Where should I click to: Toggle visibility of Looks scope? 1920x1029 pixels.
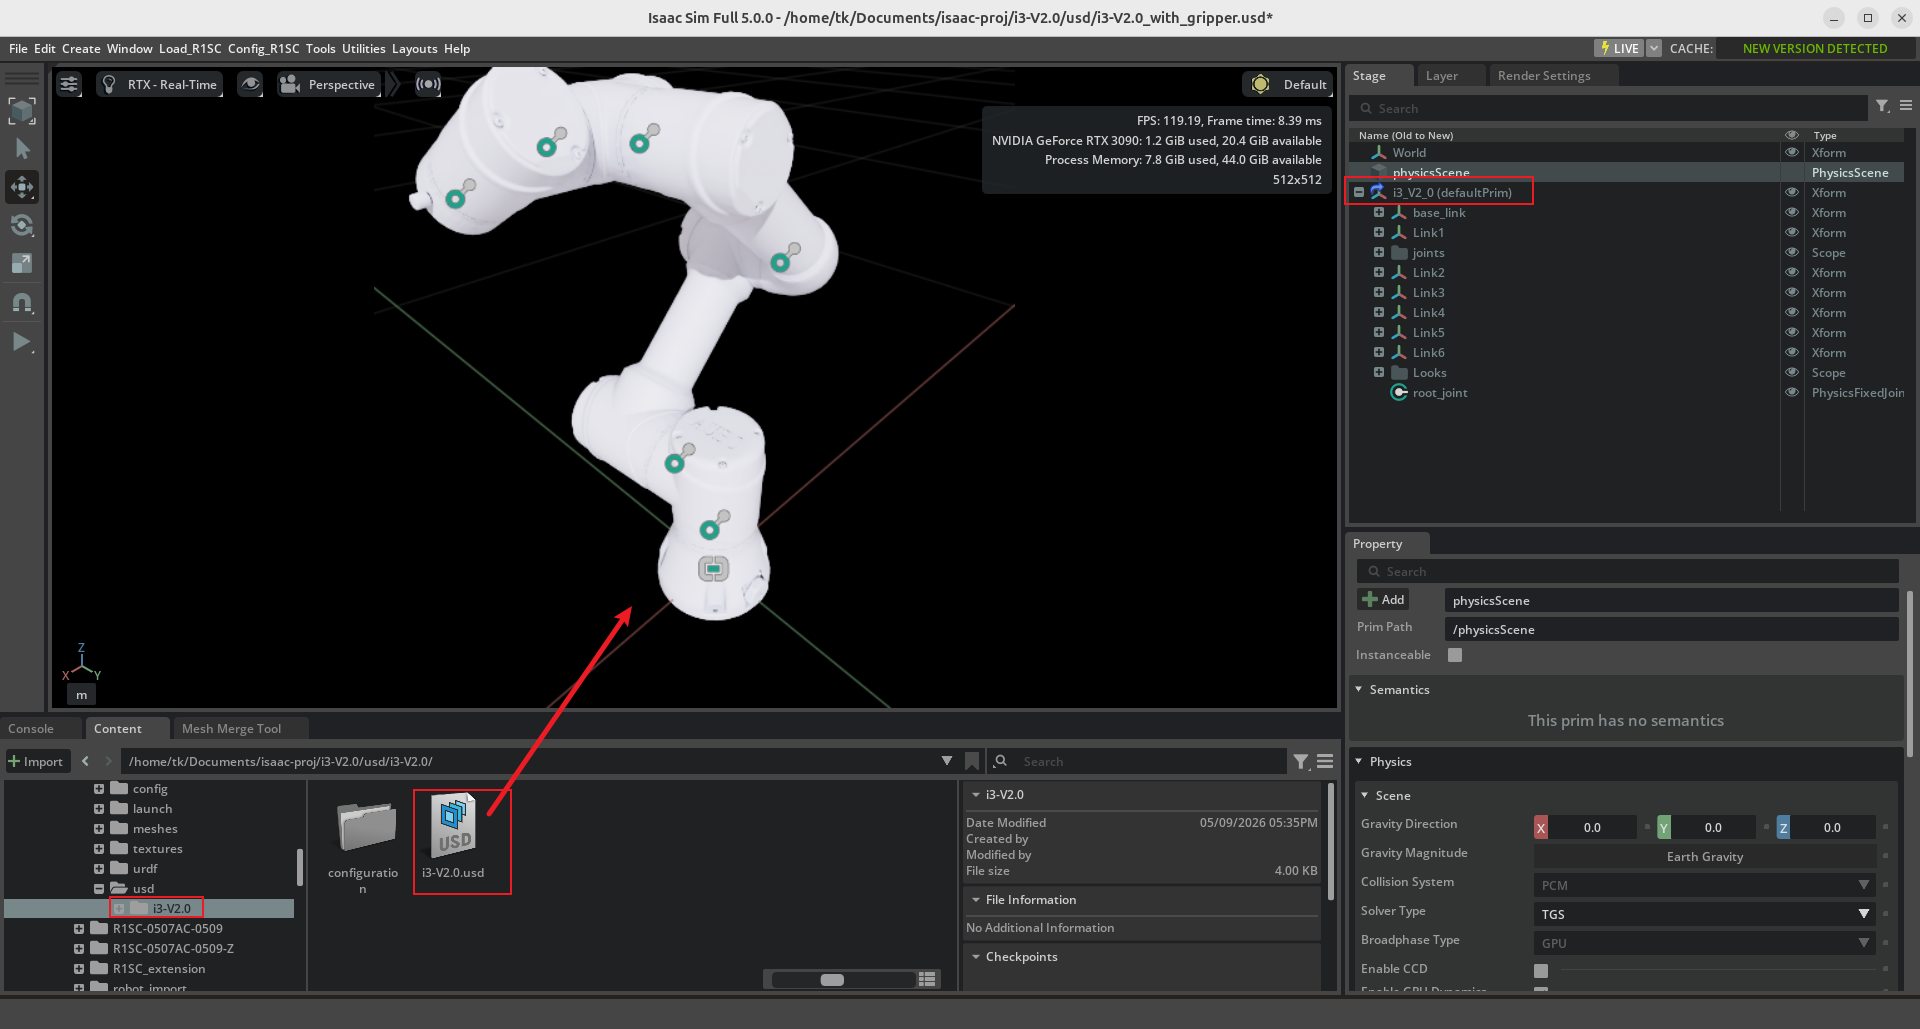(x=1792, y=372)
